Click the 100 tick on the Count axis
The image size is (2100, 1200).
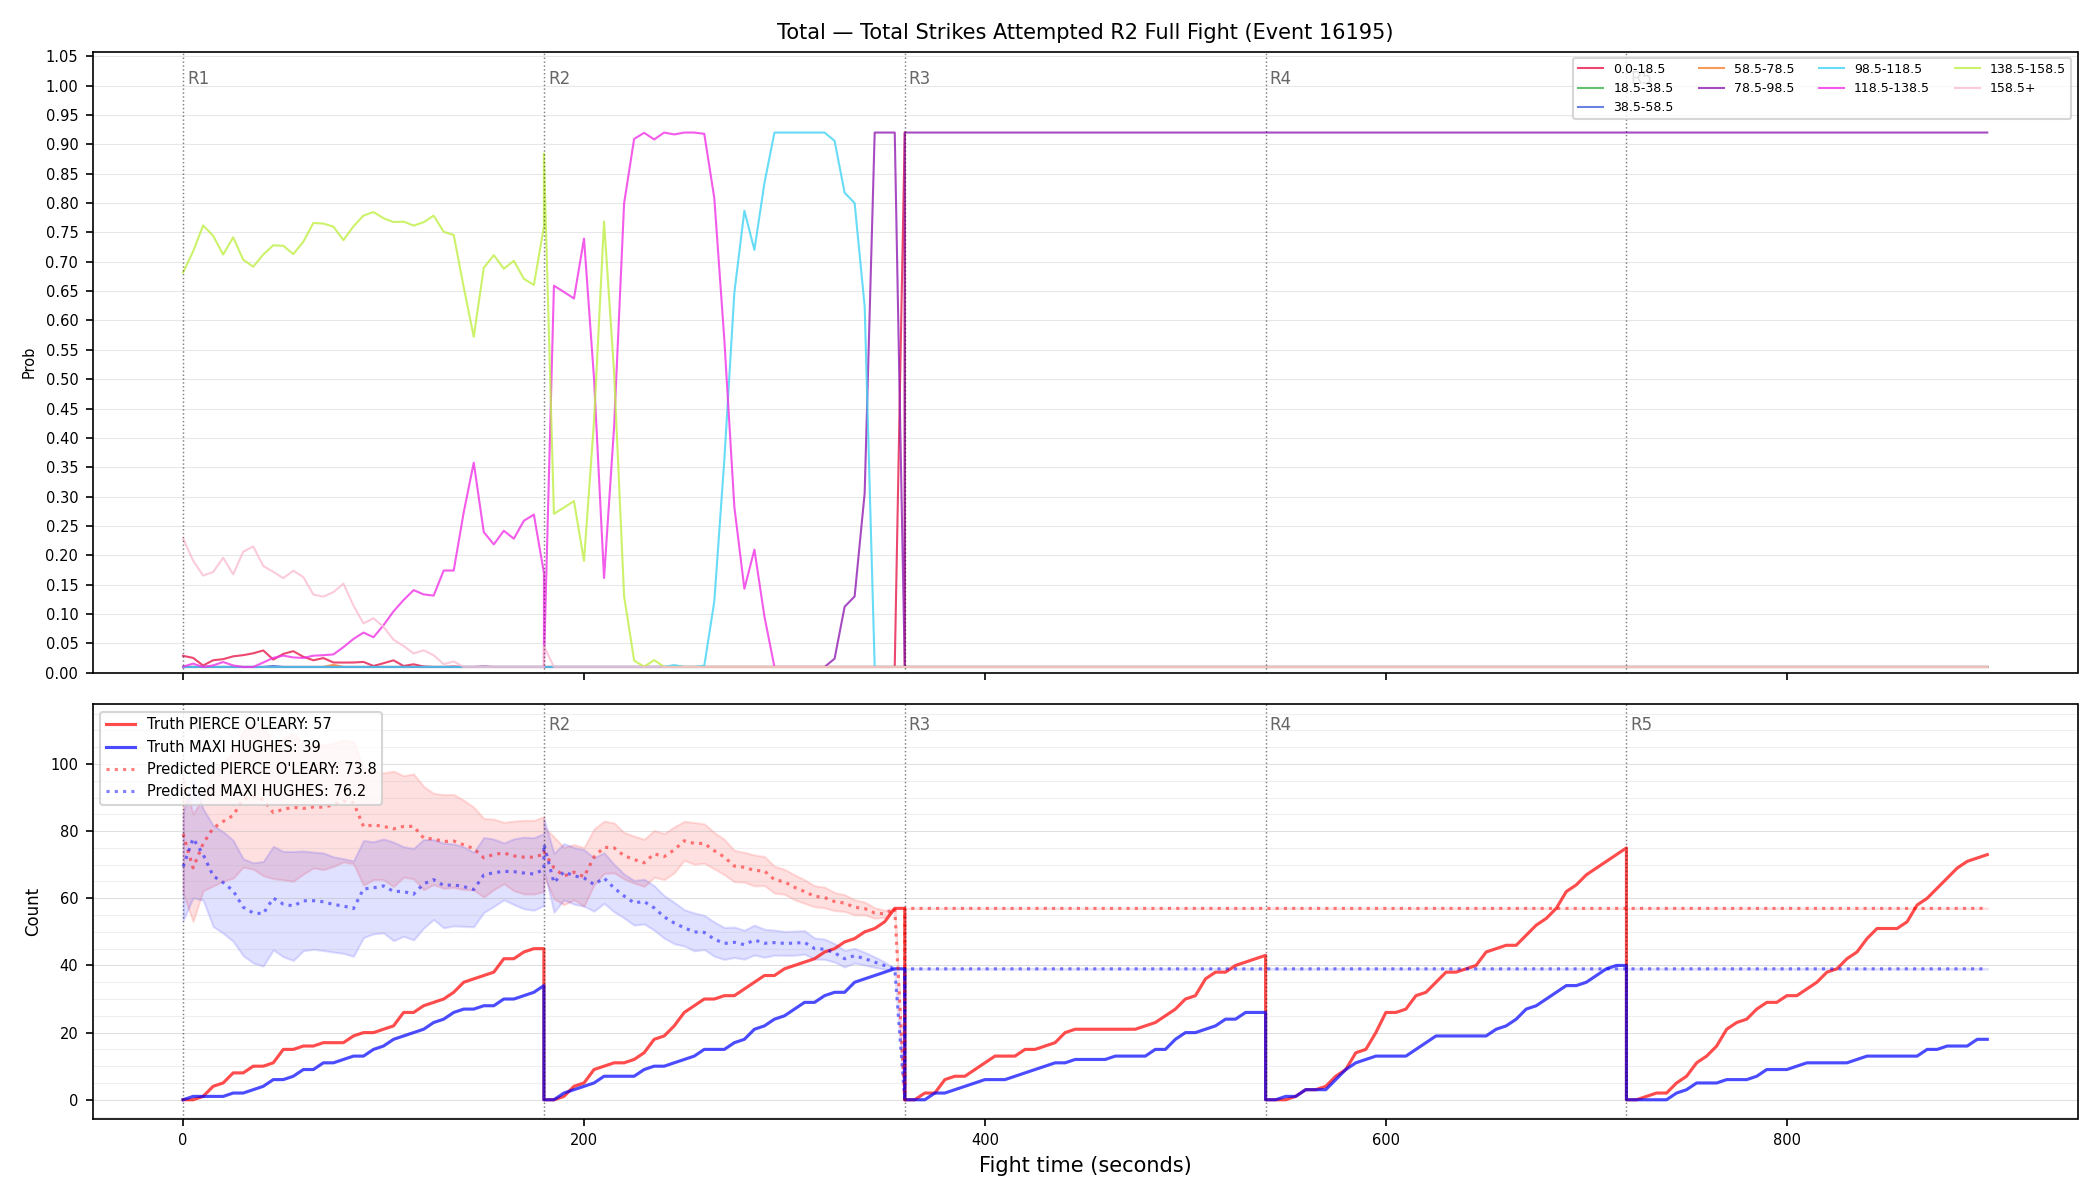[66, 764]
